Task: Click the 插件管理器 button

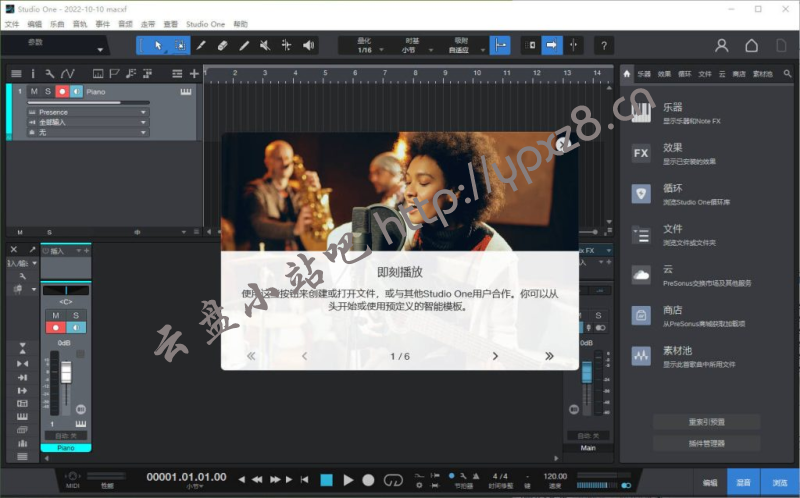Action: [x=707, y=443]
